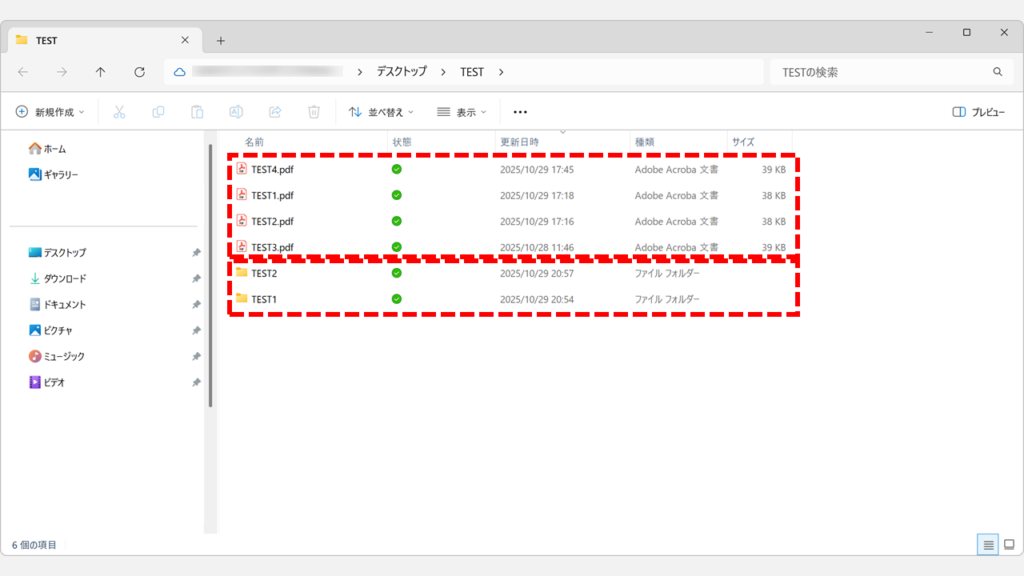Image resolution: width=1024 pixels, height=576 pixels.
Task: Add a new tab with plus button
Action: pos(221,40)
